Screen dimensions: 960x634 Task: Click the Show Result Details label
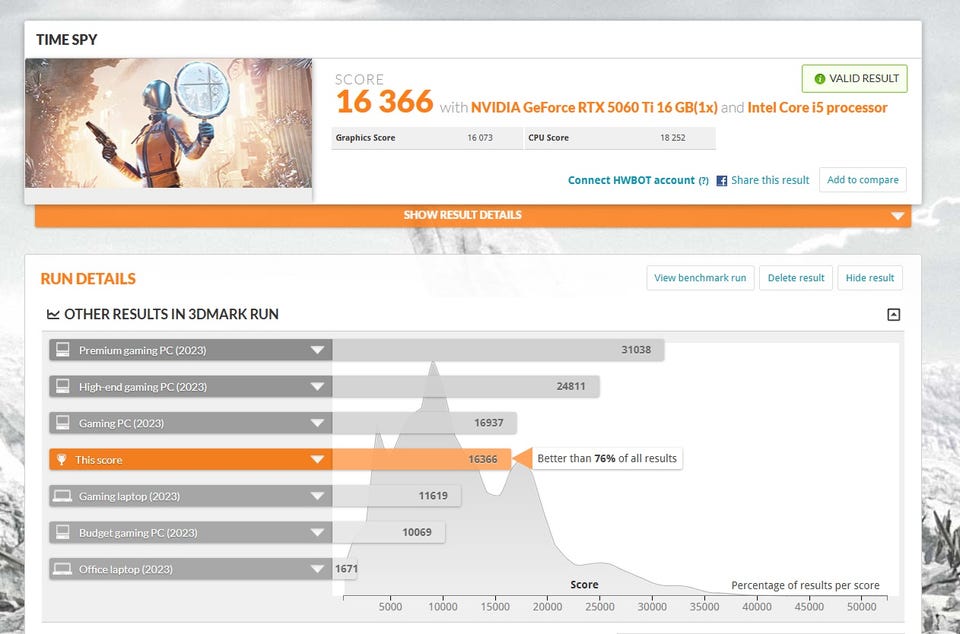(462, 215)
